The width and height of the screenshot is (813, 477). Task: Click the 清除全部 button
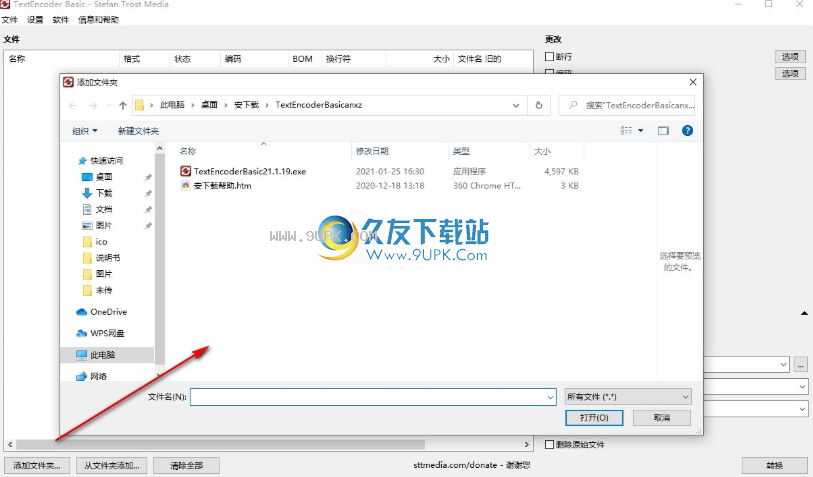pyautogui.click(x=187, y=466)
